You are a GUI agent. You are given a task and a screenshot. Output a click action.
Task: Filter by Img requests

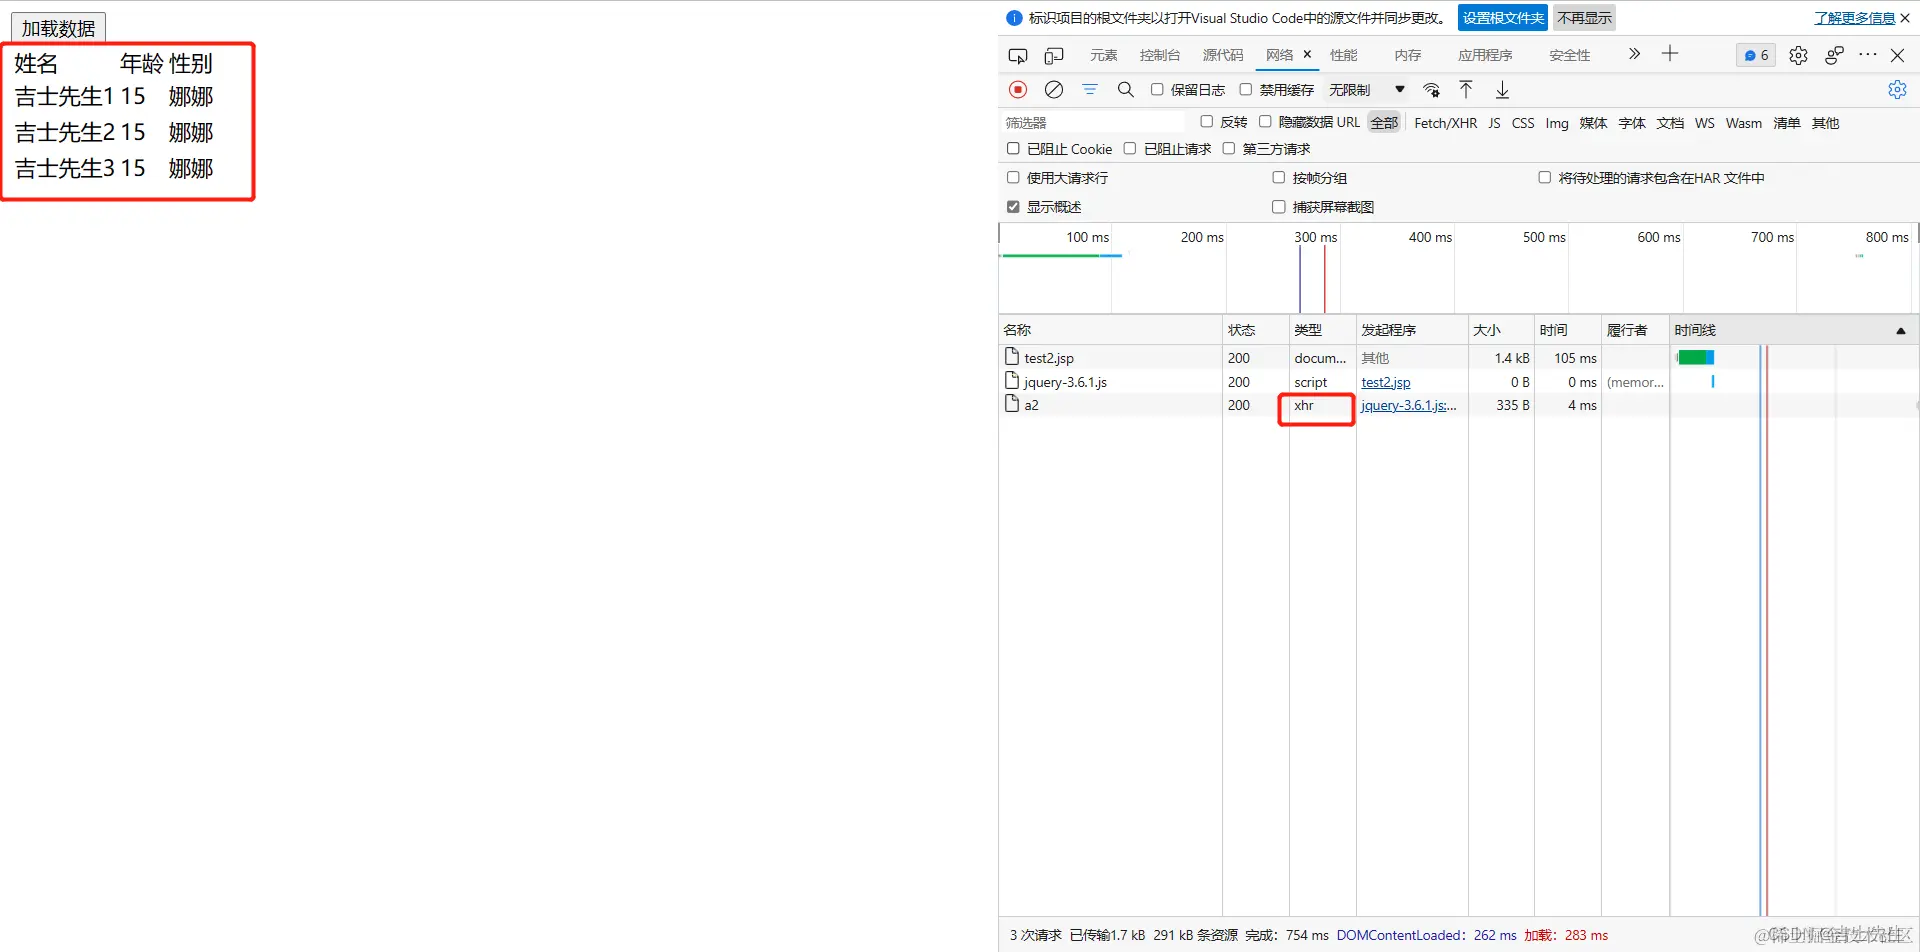click(1557, 123)
